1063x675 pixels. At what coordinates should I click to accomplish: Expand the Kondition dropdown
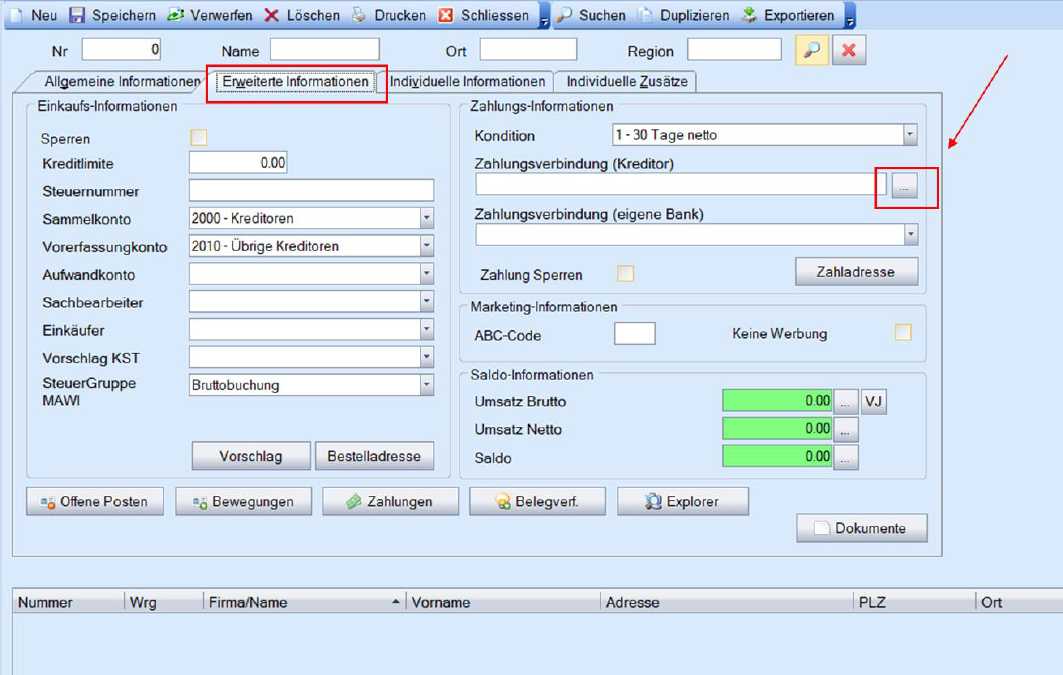click(x=909, y=135)
